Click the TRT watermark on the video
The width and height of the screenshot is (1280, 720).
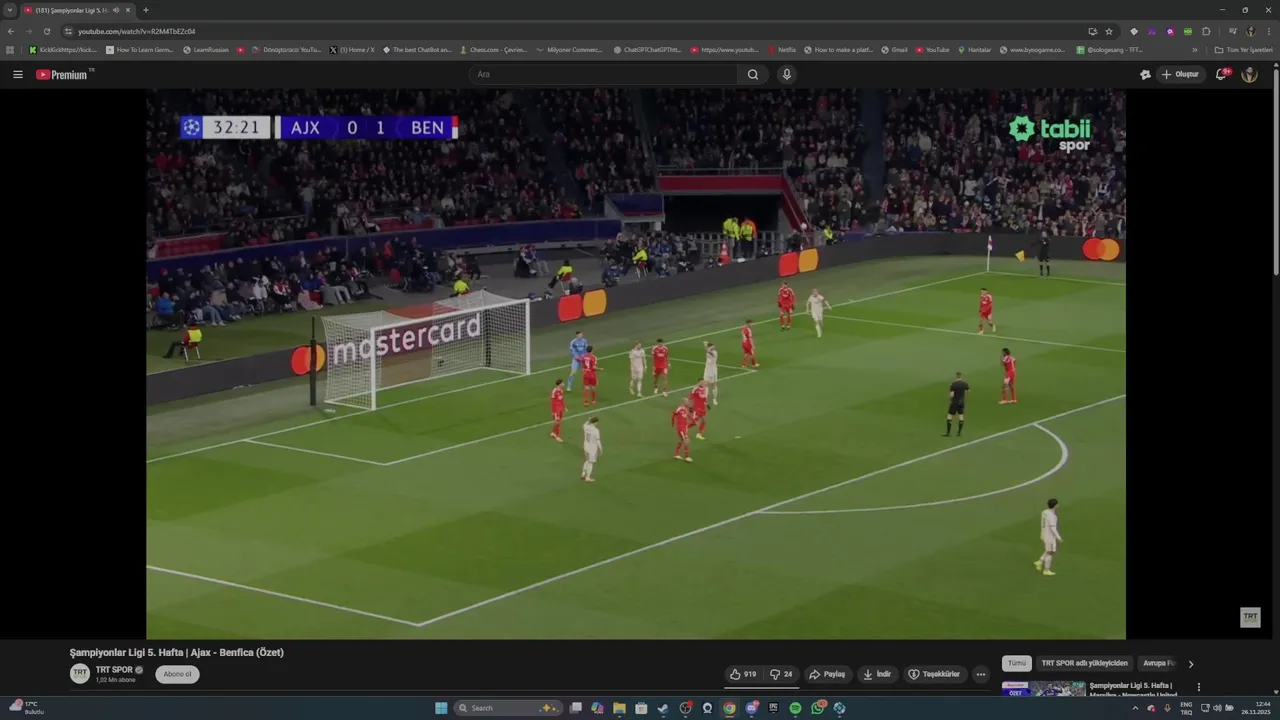1250,617
